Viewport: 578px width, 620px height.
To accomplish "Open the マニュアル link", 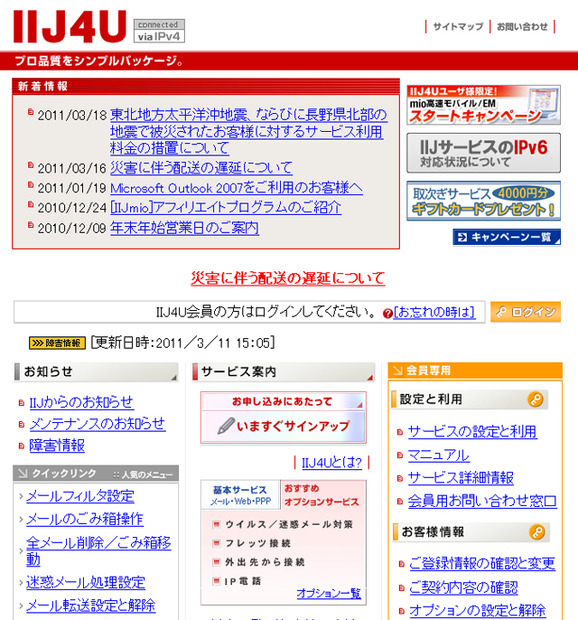I will 438,455.
